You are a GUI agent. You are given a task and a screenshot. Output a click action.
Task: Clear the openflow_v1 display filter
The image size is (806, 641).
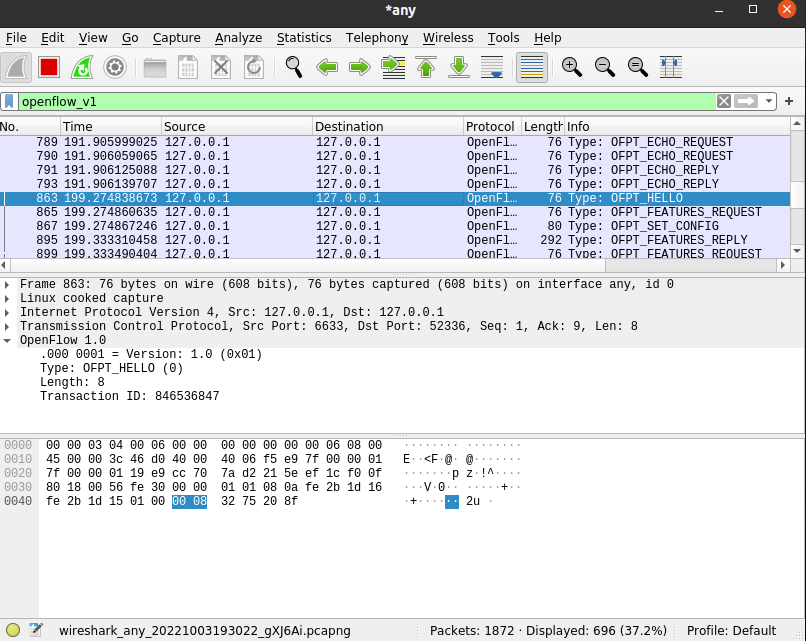click(724, 101)
